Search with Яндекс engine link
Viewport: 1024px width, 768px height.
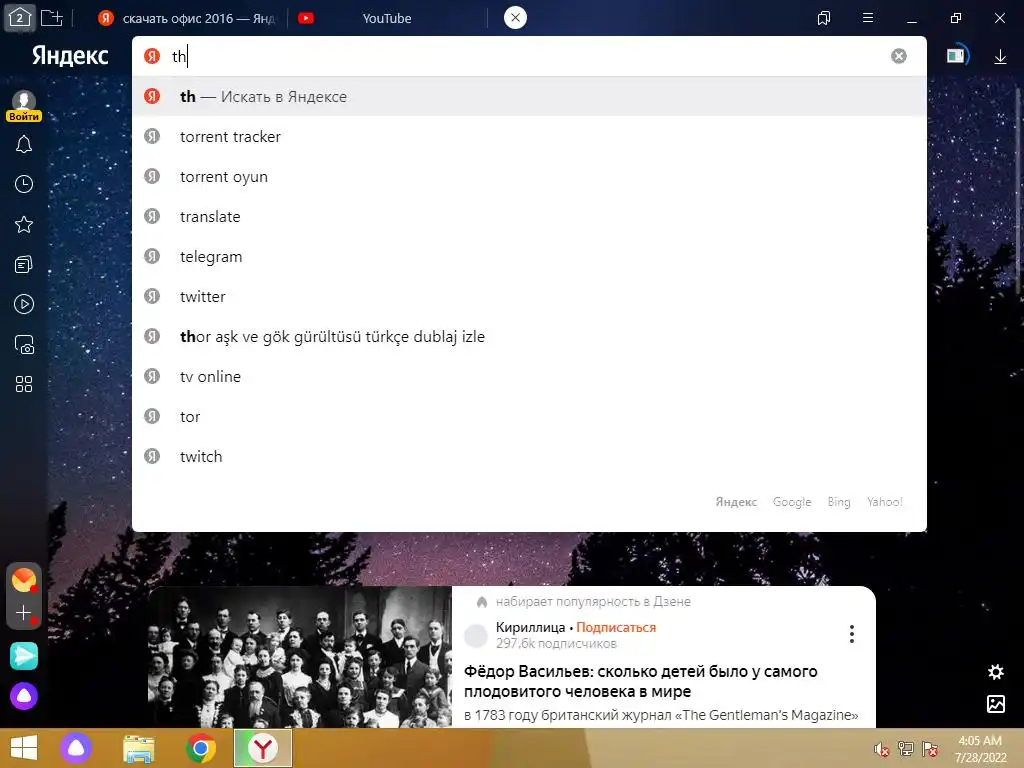pos(736,502)
